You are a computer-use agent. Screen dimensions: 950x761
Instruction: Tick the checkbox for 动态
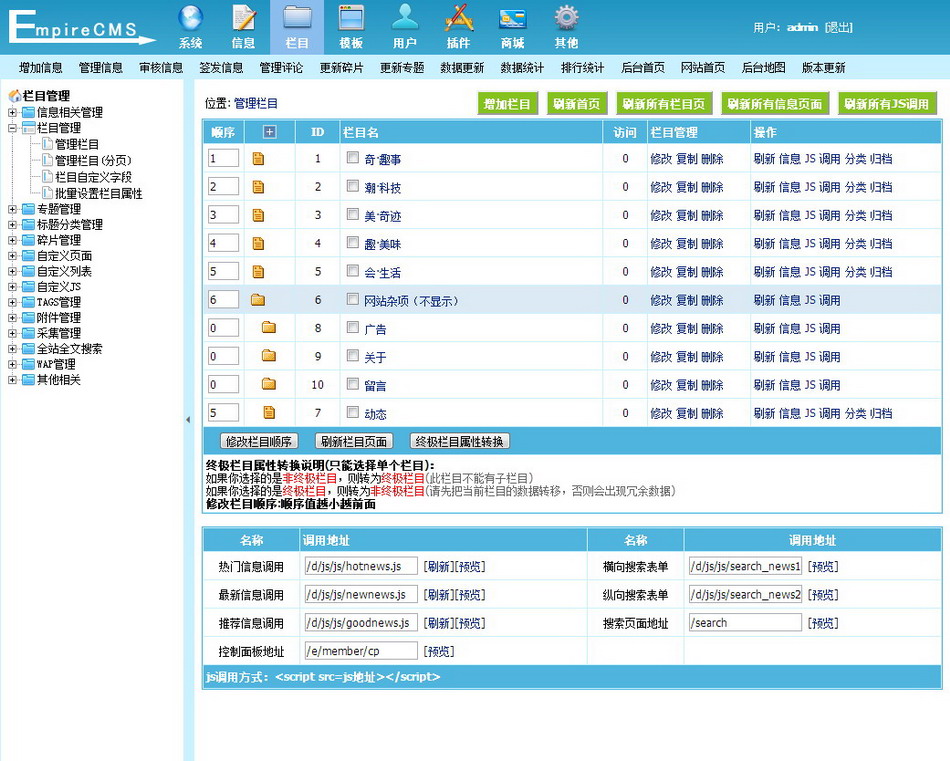(x=353, y=412)
